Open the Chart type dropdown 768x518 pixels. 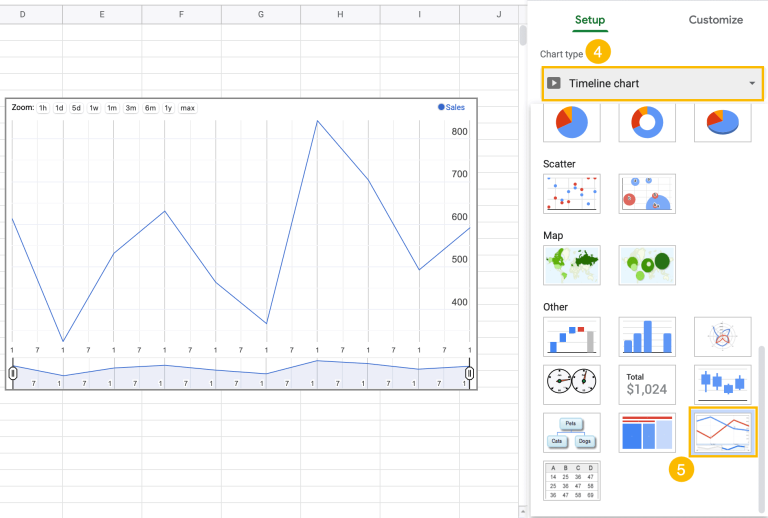(x=652, y=84)
